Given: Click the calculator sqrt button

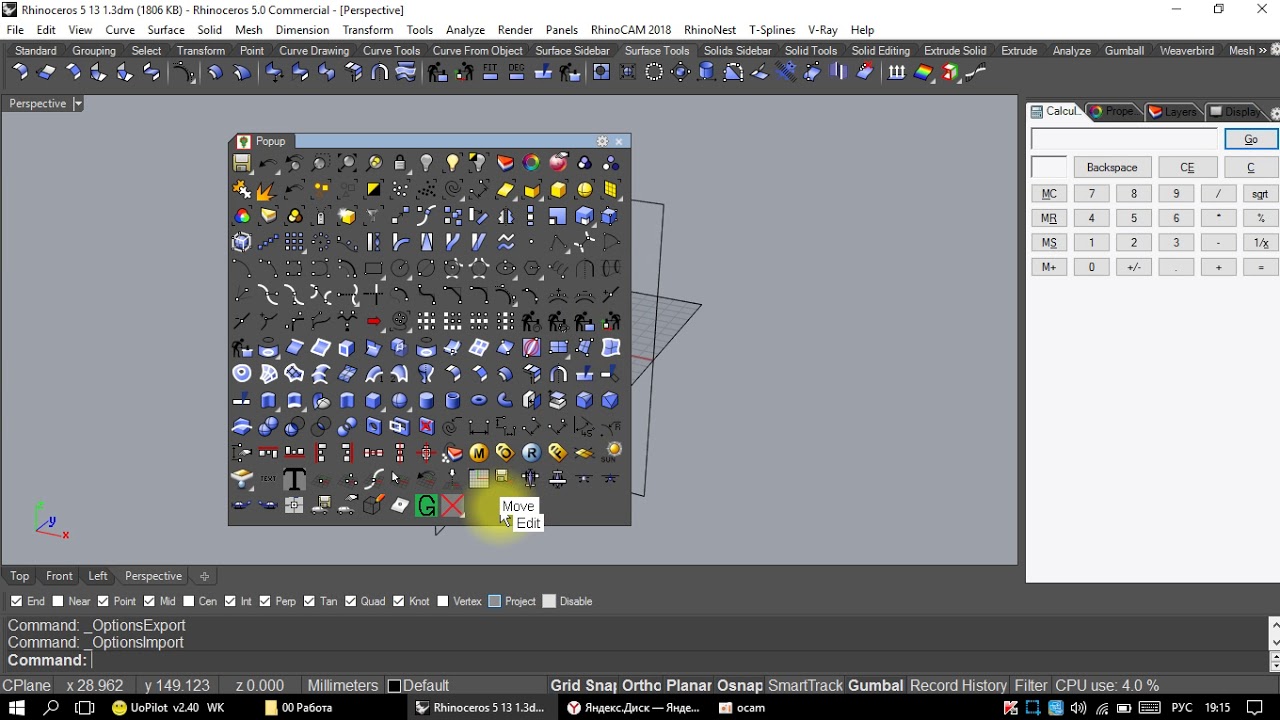Looking at the screenshot, I should (1260, 194).
